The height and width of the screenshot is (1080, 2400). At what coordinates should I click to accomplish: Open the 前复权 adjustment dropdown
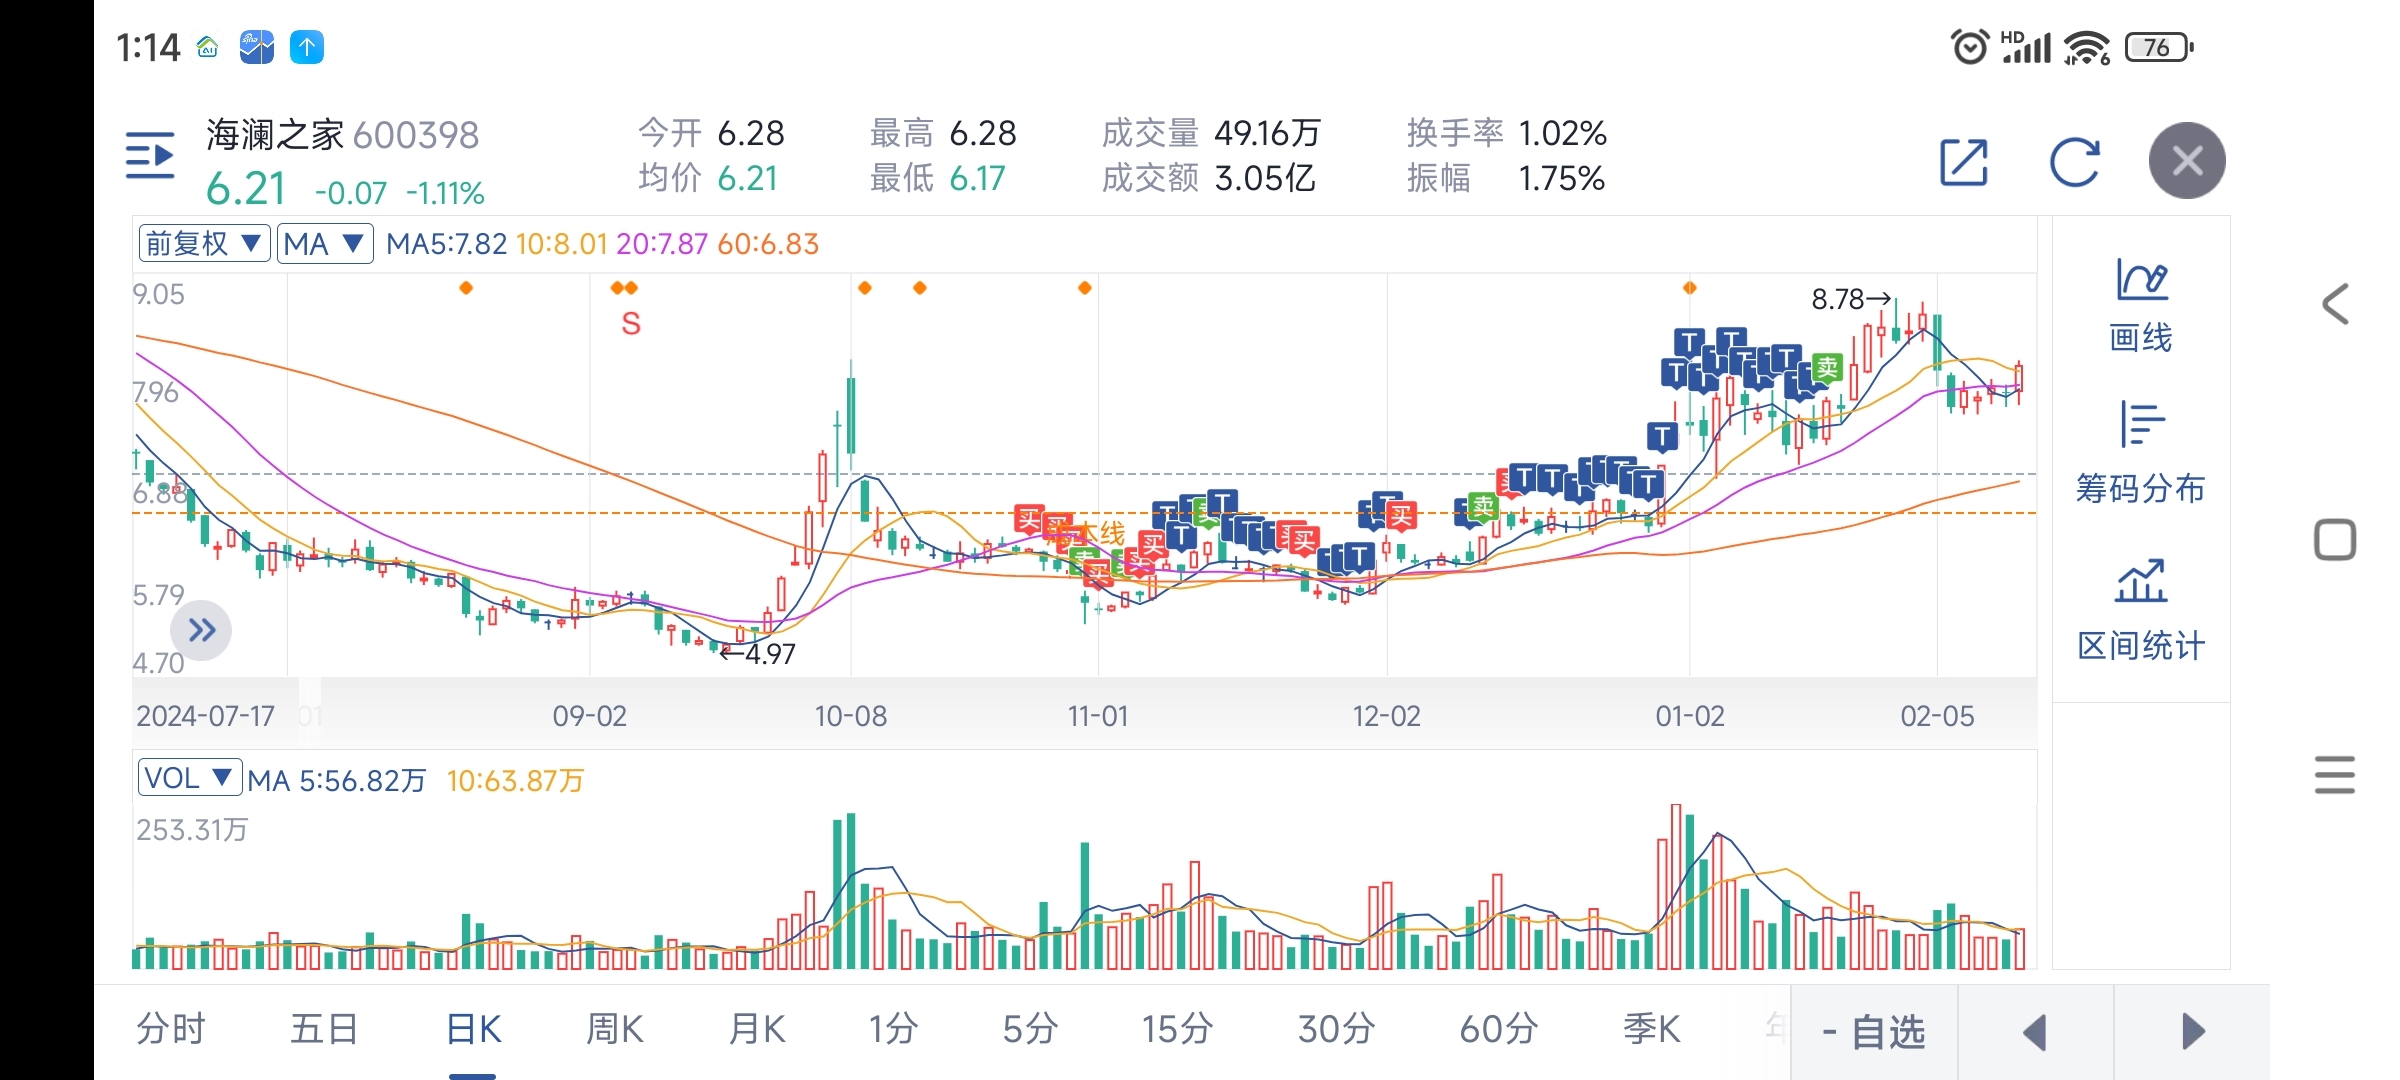pyautogui.click(x=204, y=243)
